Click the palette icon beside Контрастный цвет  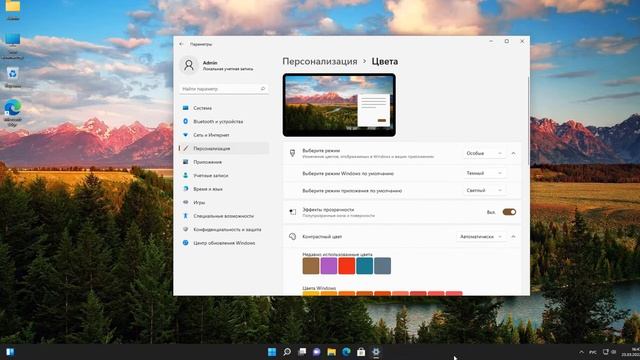pyautogui.click(x=292, y=237)
